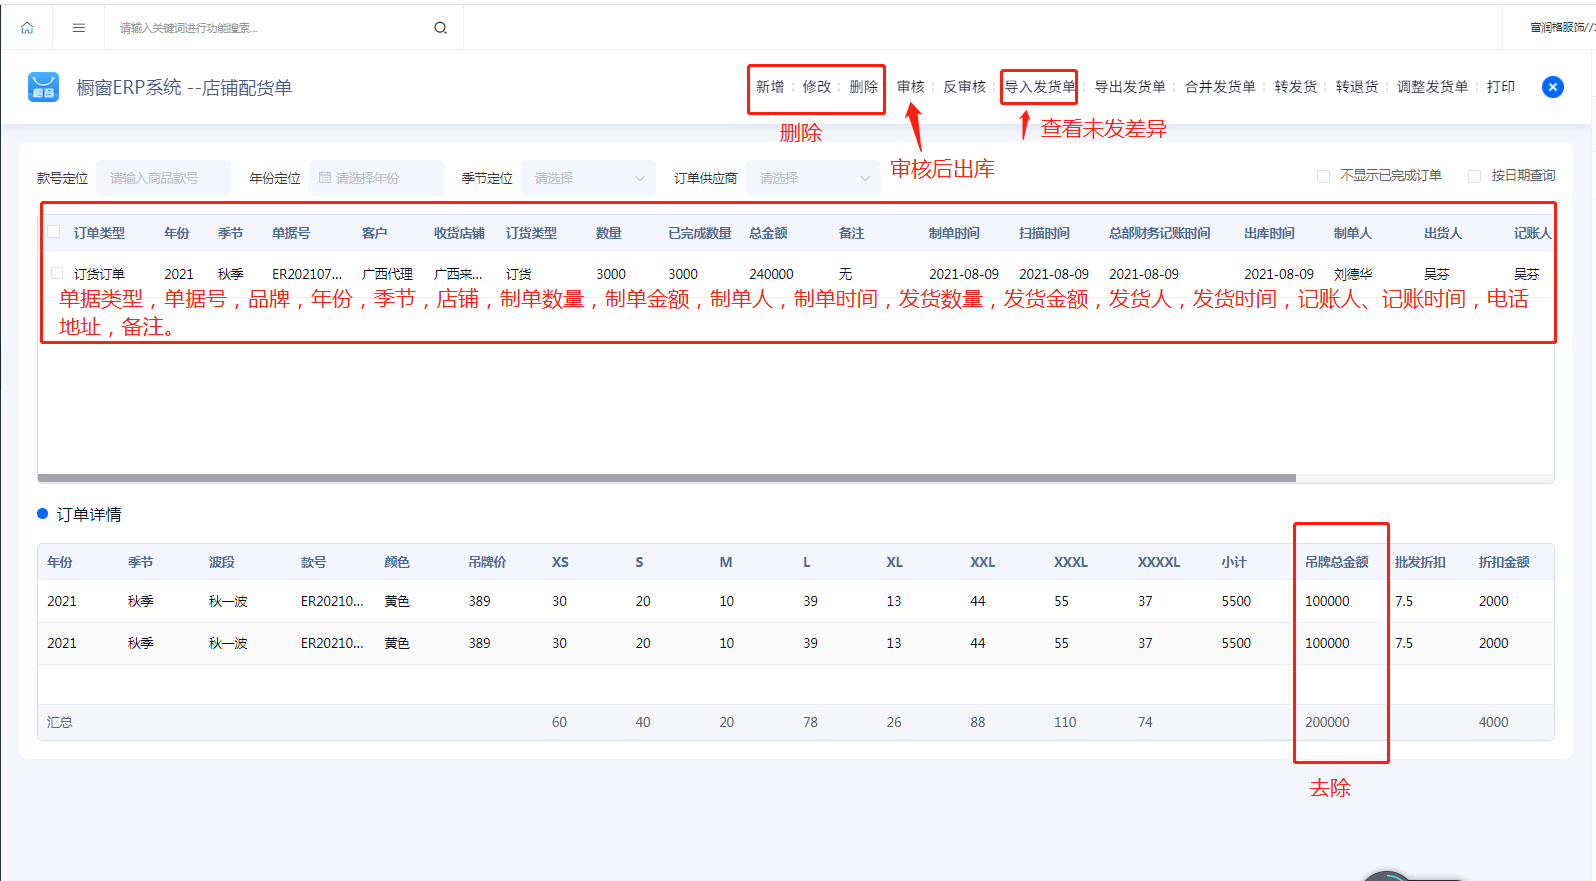1596x881 pixels.
Task: Click the function search box
Action: point(275,28)
